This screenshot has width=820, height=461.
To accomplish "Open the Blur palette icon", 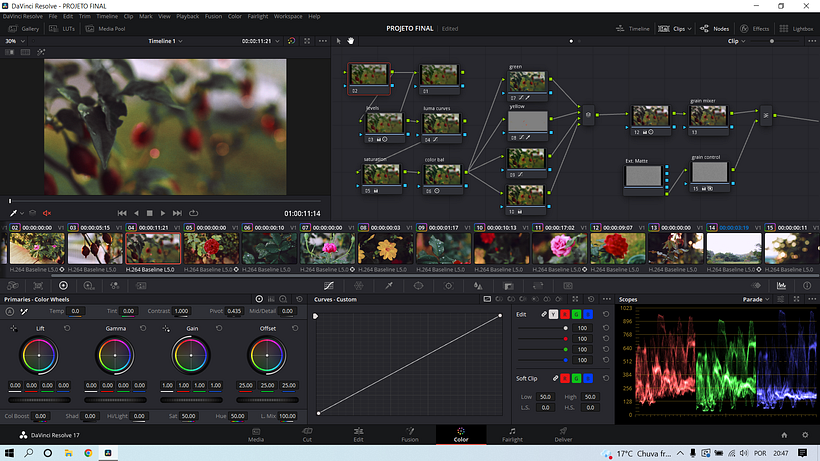I will point(478,286).
